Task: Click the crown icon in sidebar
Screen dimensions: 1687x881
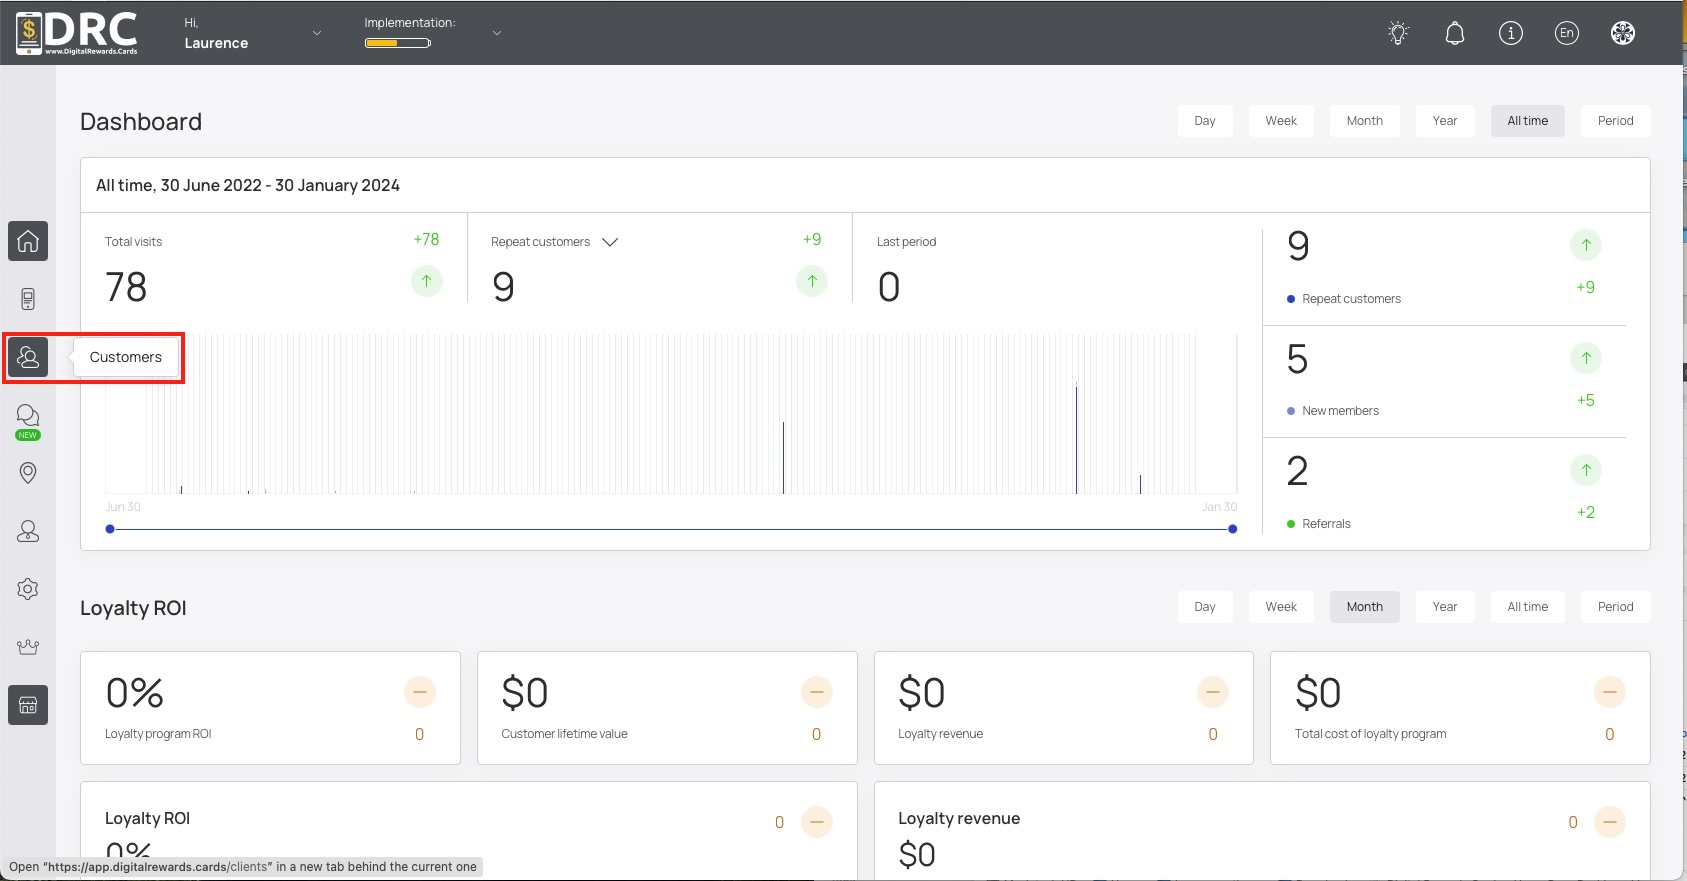Action: 28,647
